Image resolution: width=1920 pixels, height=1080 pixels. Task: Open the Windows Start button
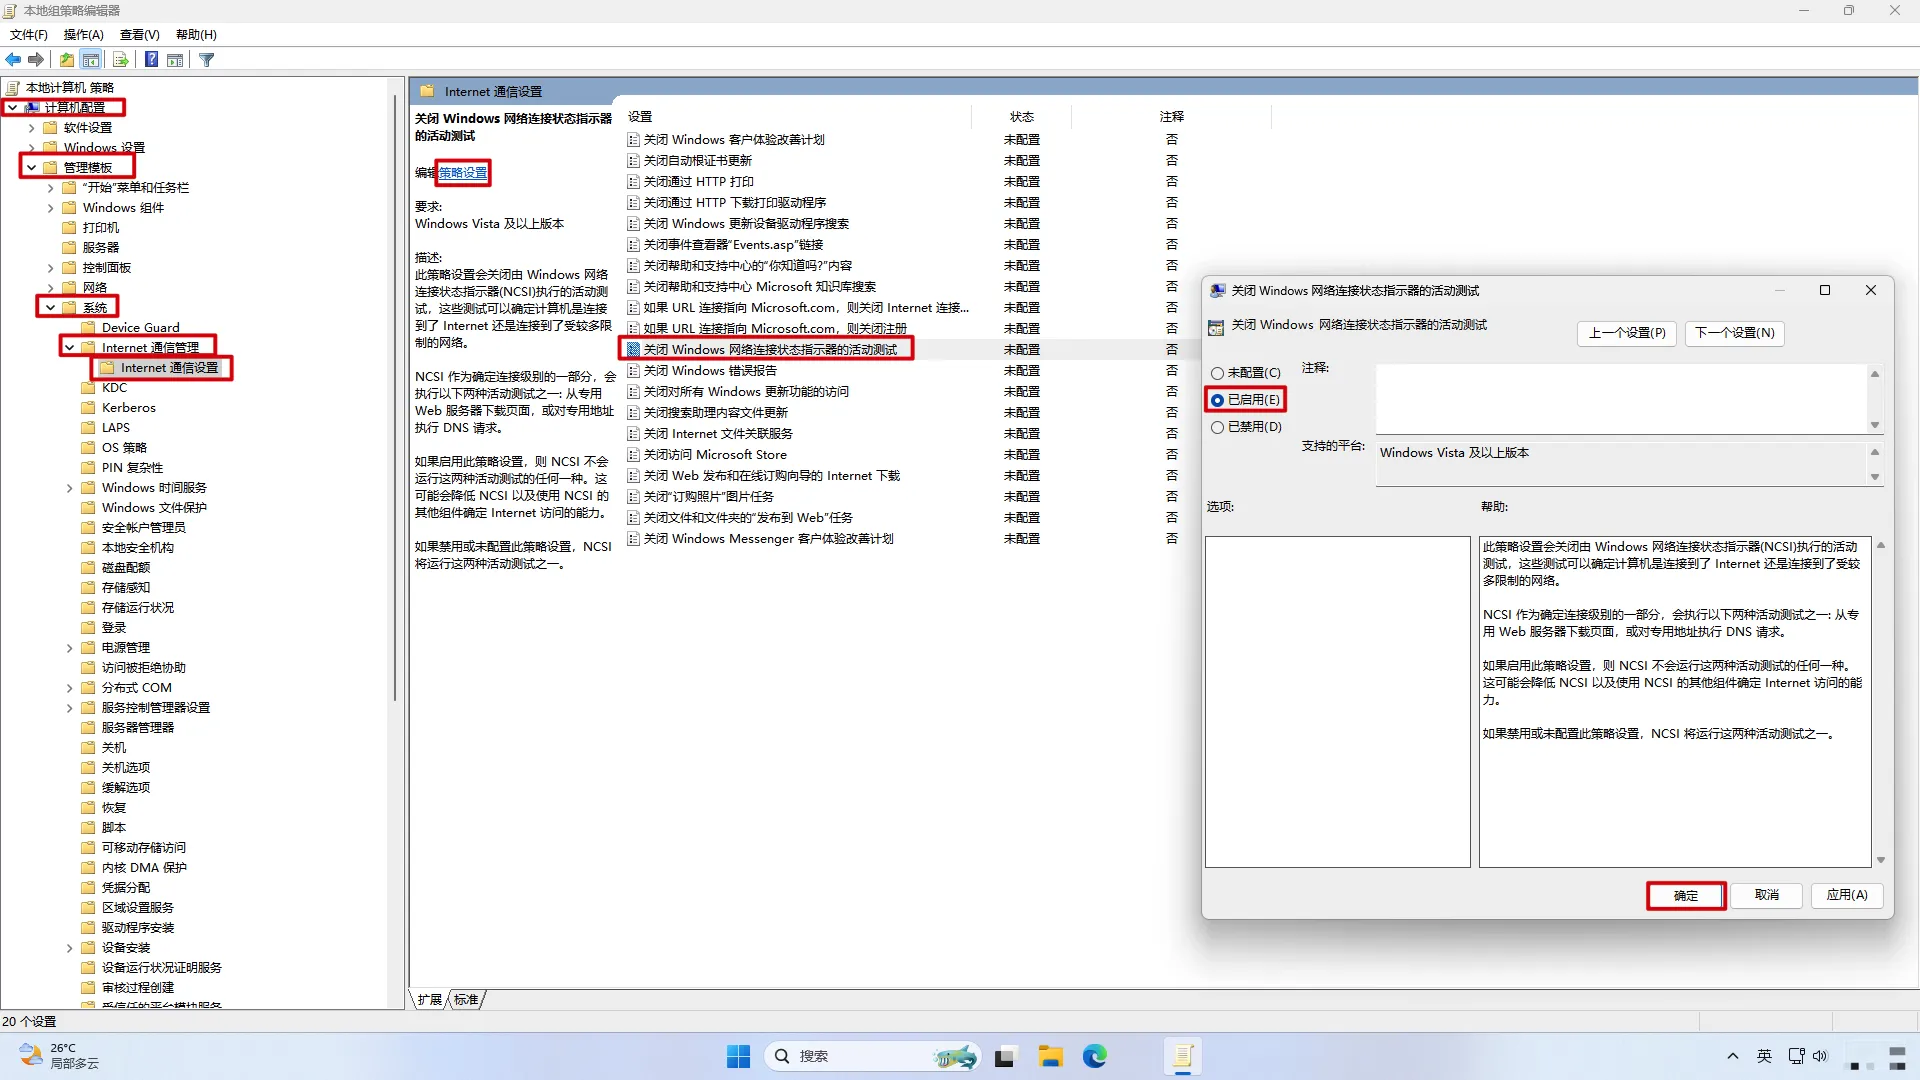point(738,1056)
